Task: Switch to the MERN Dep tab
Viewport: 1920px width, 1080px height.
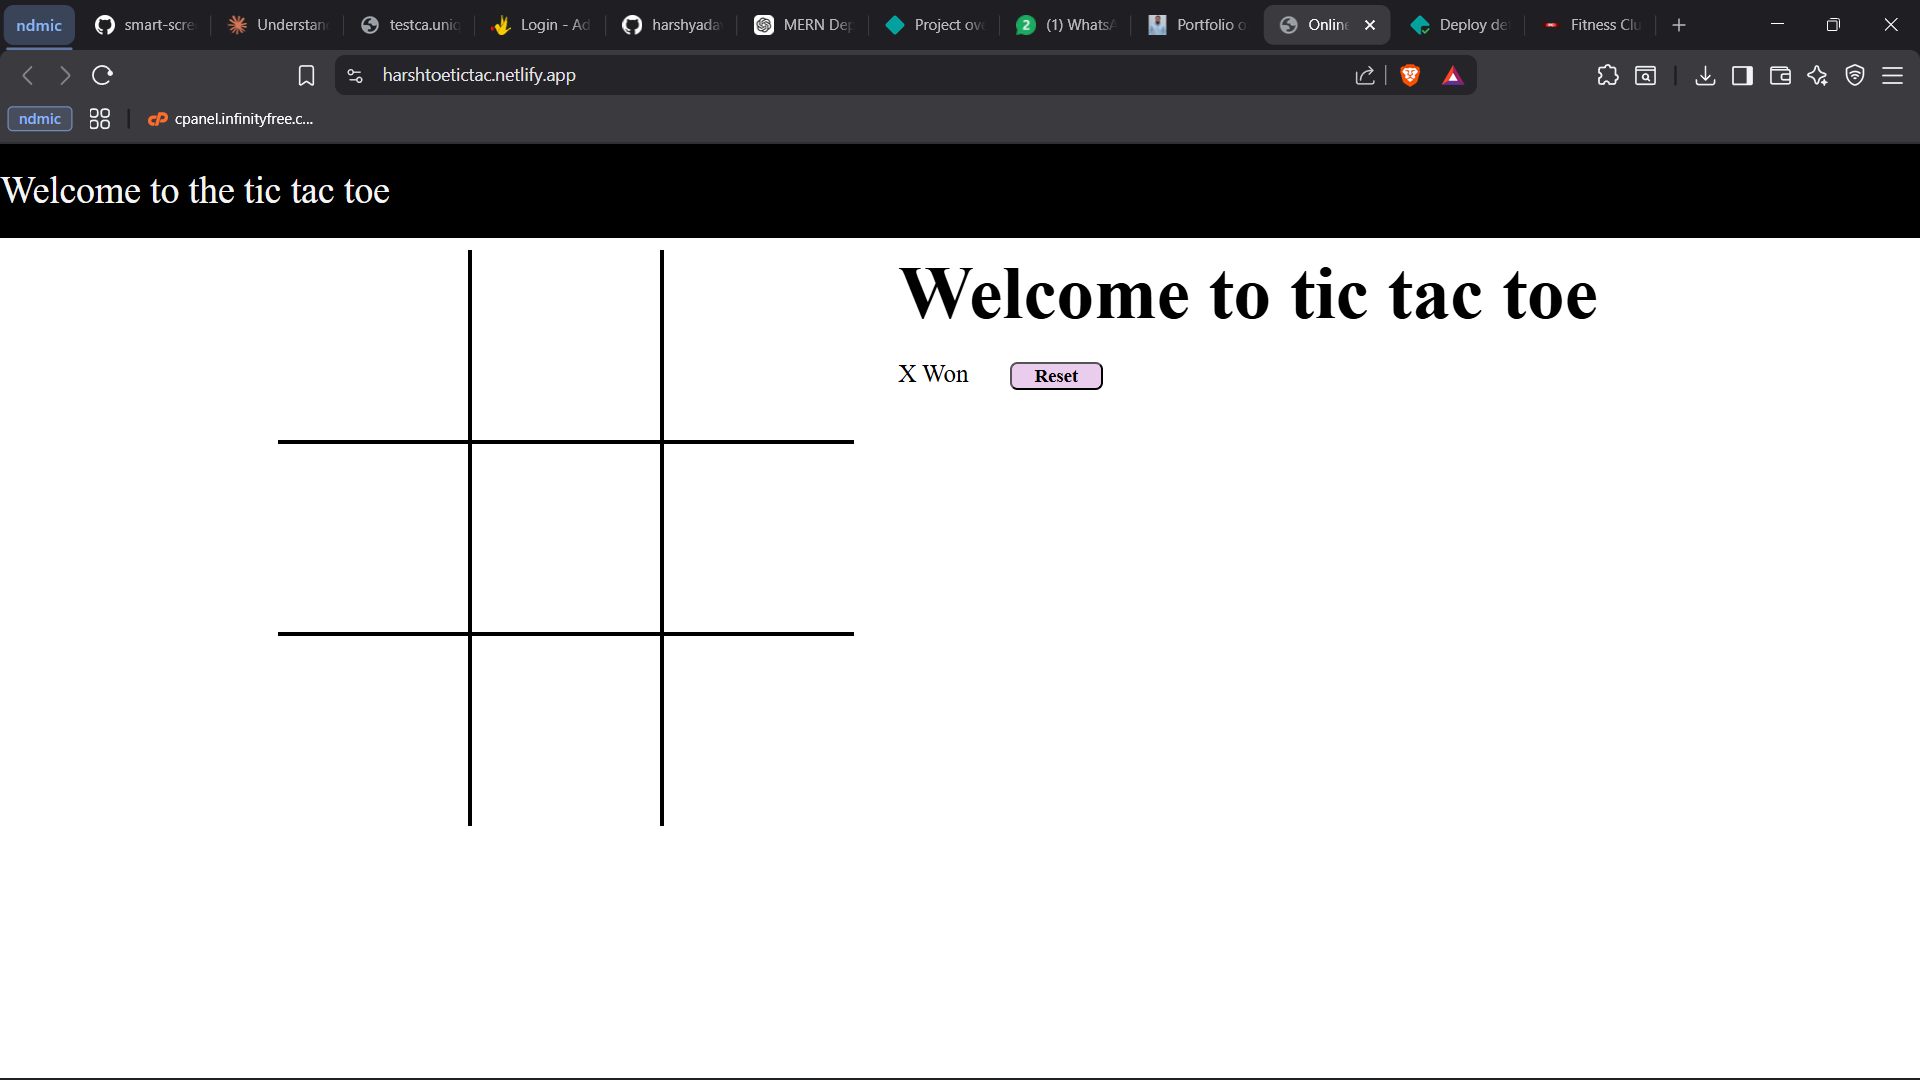Action: click(x=803, y=25)
